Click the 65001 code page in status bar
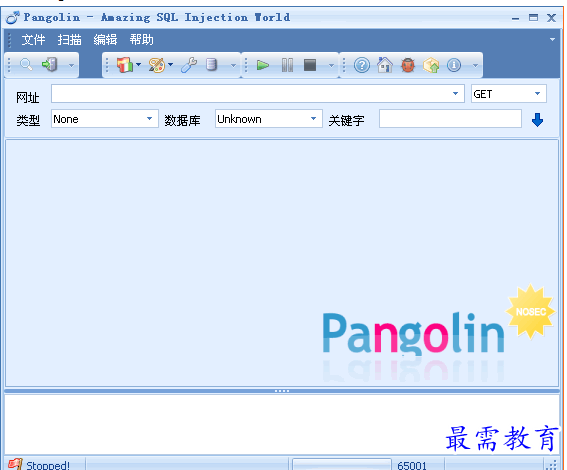The height and width of the screenshot is (470, 567). pos(412,465)
